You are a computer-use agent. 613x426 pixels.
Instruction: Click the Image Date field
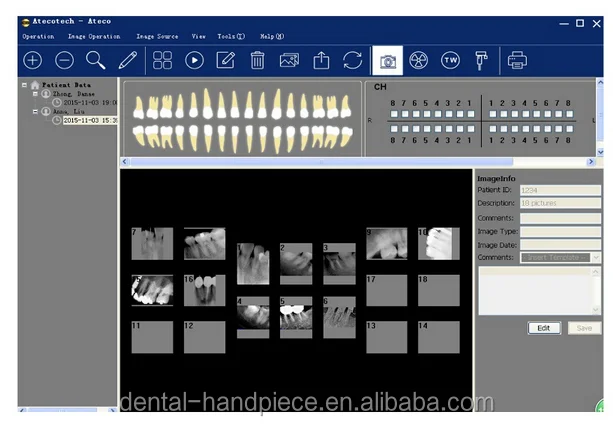[x=560, y=245]
